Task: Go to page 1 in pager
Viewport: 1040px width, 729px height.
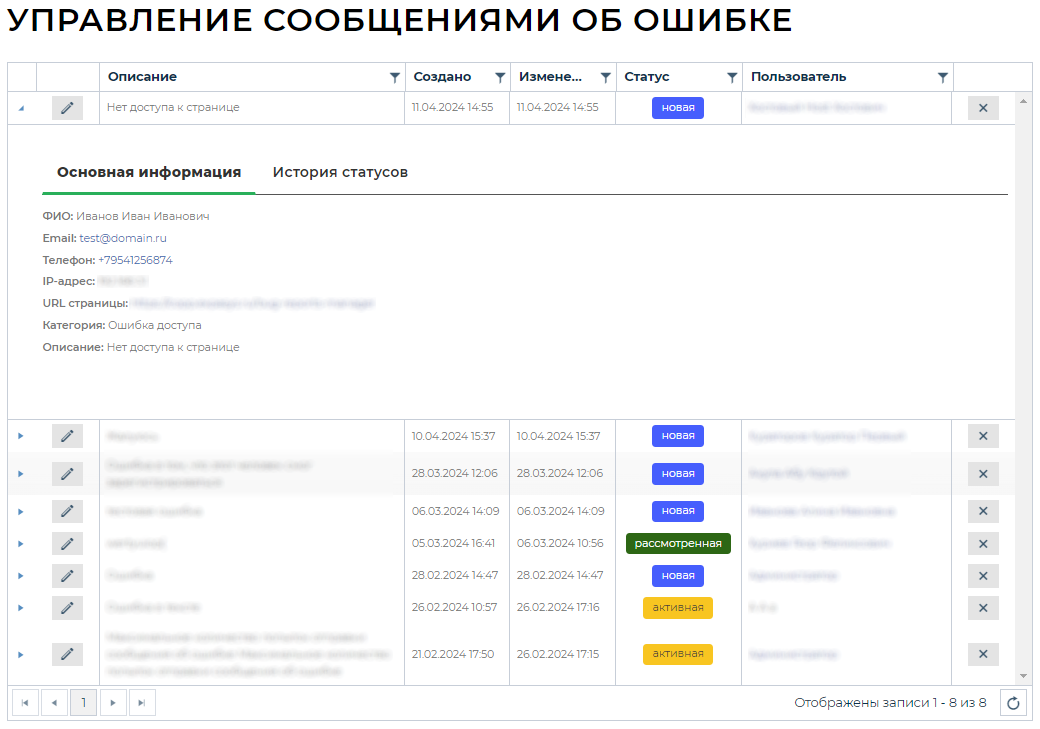Action: click(x=83, y=703)
